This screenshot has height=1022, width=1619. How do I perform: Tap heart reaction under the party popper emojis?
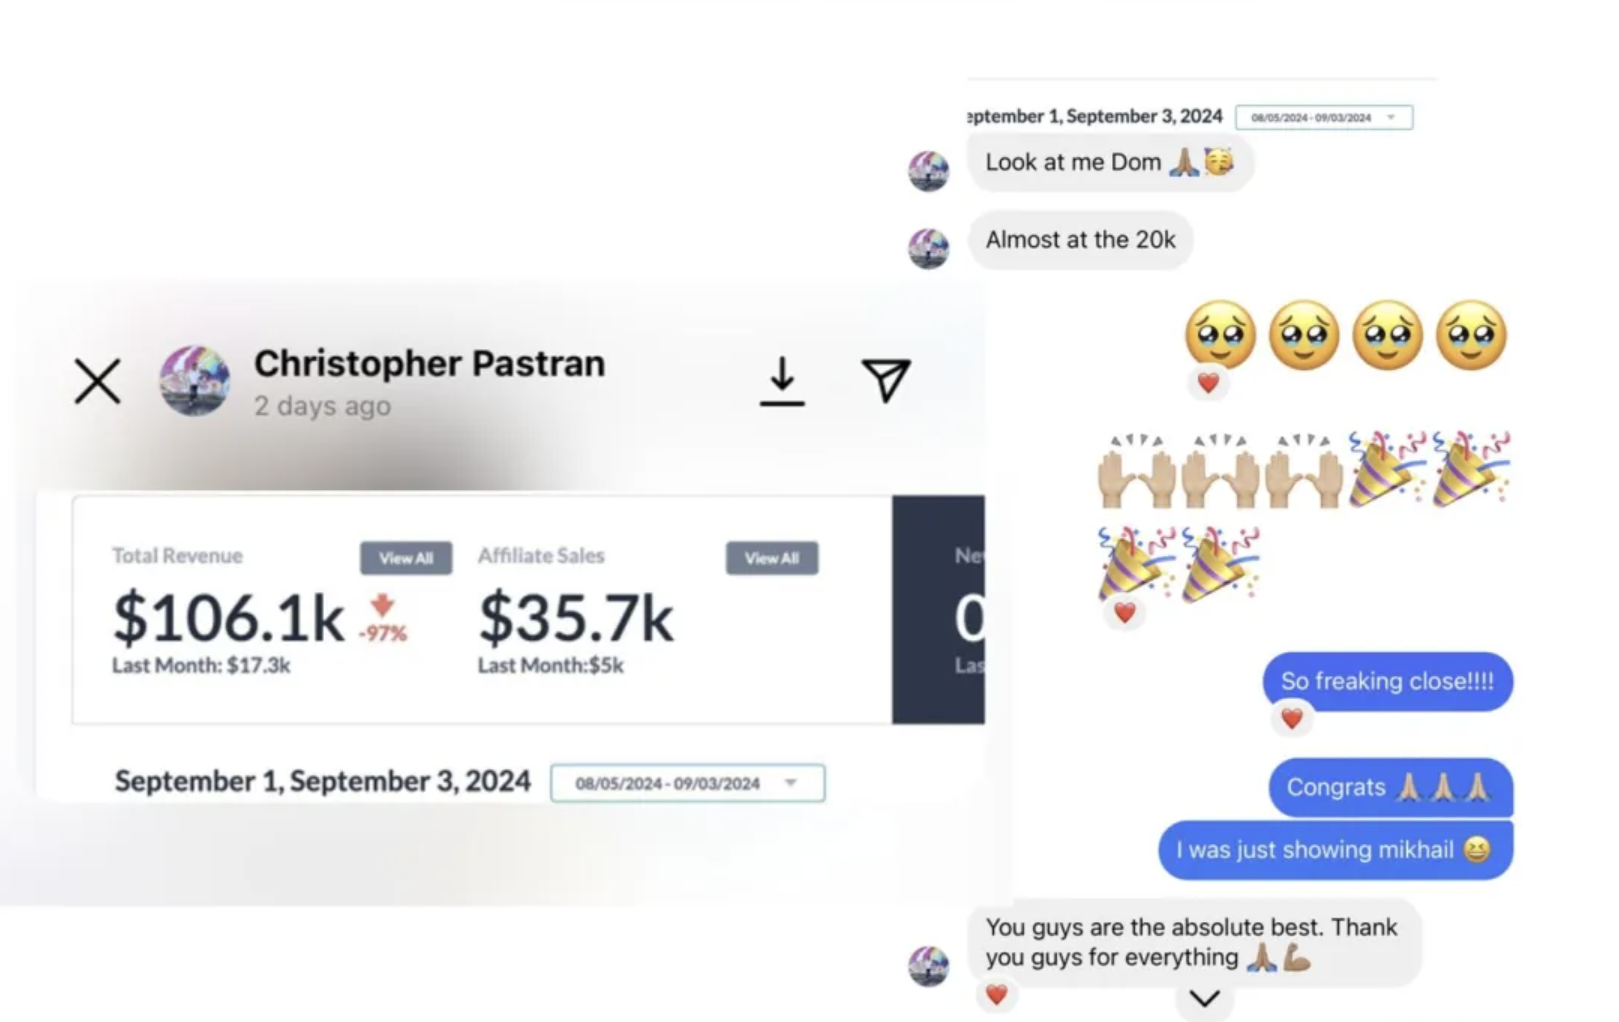(1125, 612)
